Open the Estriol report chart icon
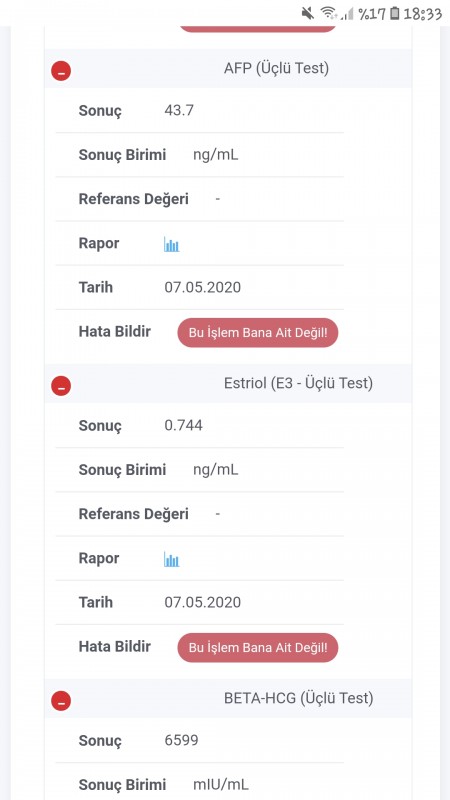This screenshot has height=800, width=450. click(x=171, y=559)
